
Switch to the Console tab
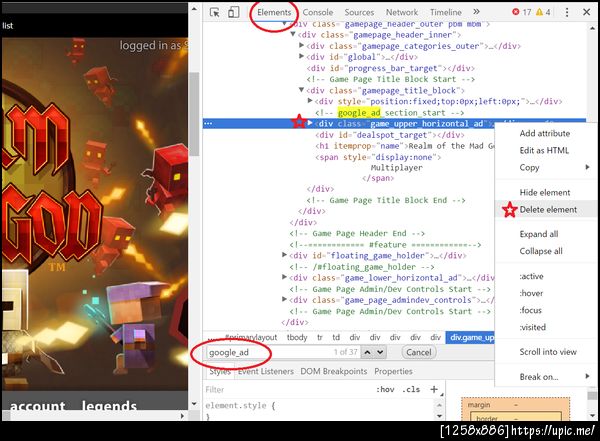[x=318, y=12]
